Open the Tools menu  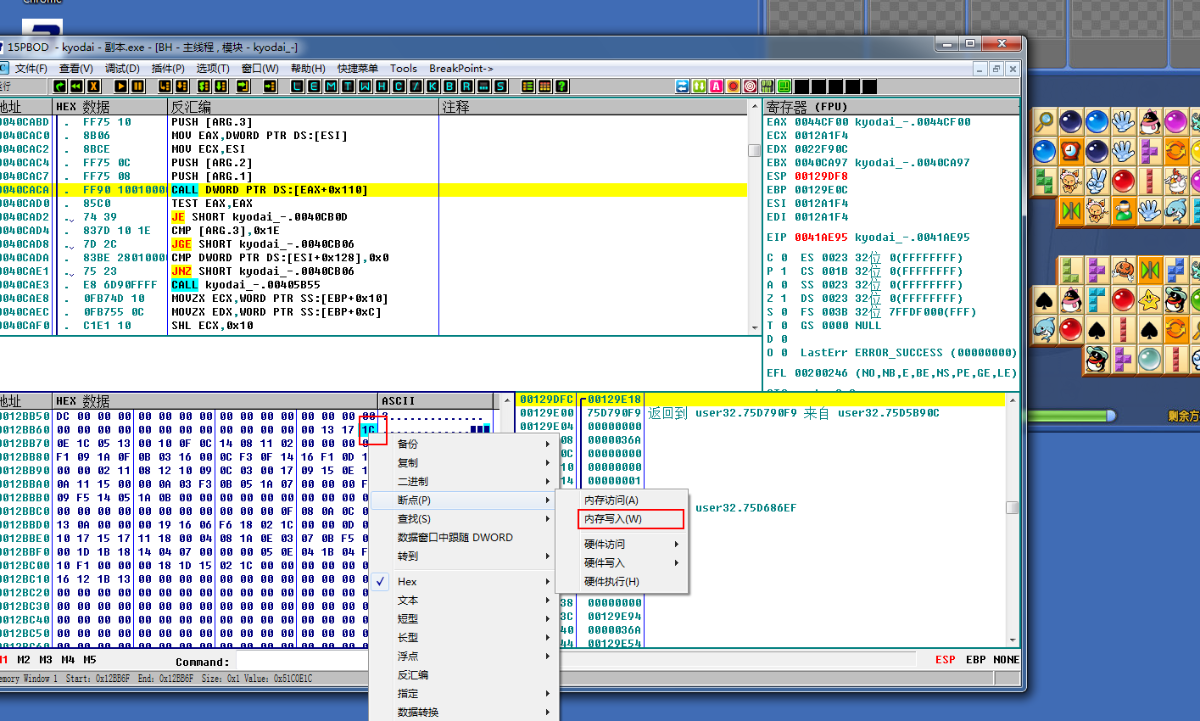pos(404,68)
